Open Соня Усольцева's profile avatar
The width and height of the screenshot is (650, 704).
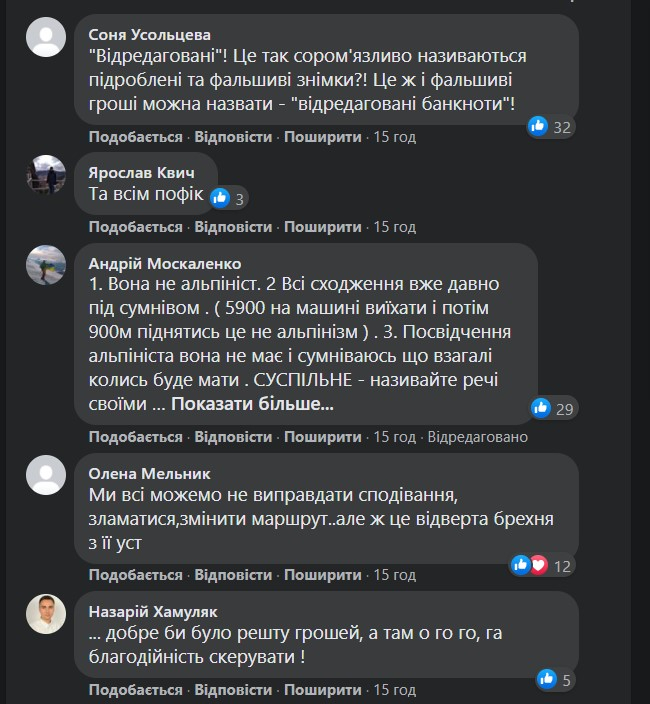(x=46, y=38)
